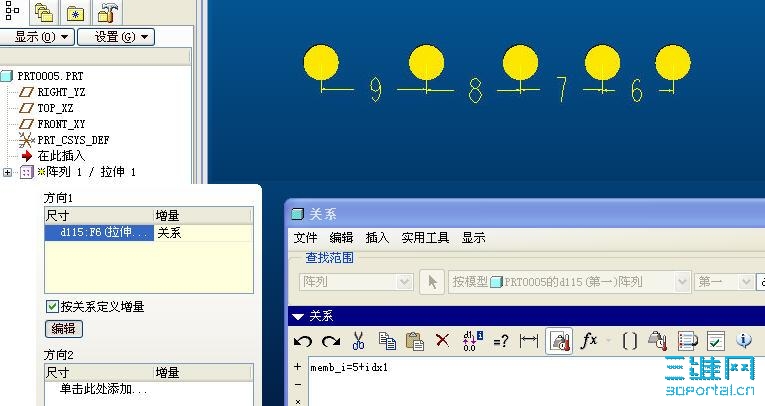The height and width of the screenshot is (406, 765).
Task: Open the 第一 combo box
Action: [724, 282]
